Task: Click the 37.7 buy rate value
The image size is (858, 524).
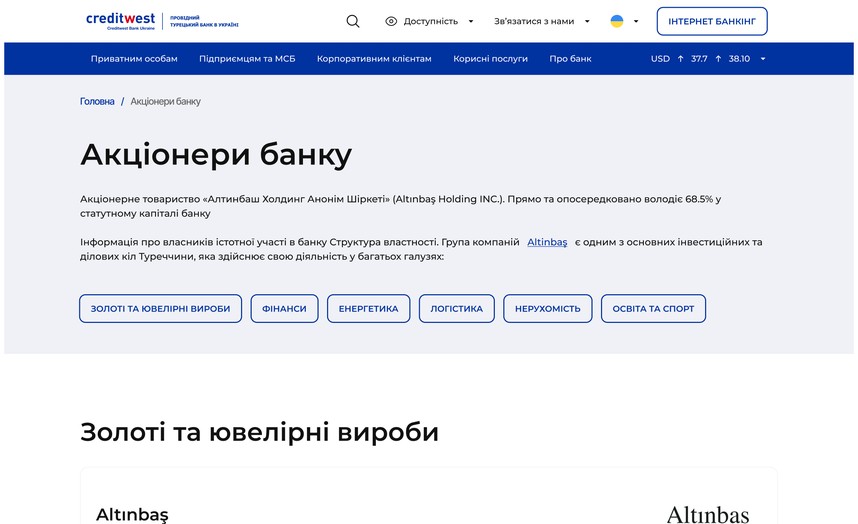Action: 699,59
